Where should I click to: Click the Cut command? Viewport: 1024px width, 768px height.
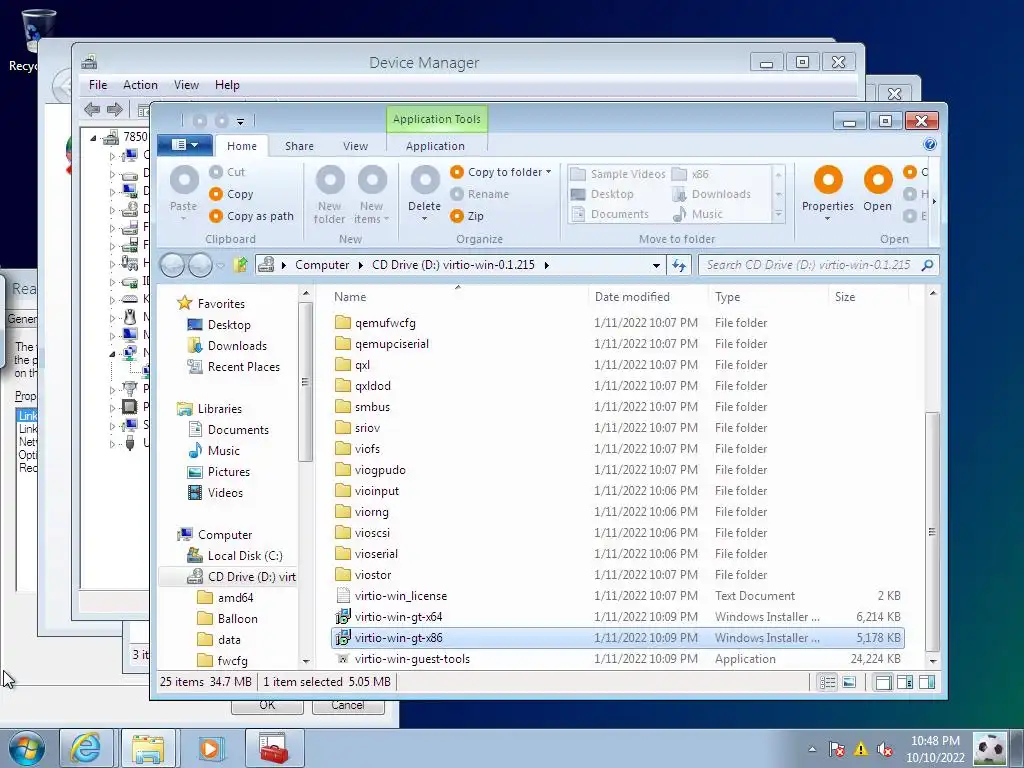point(227,172)
